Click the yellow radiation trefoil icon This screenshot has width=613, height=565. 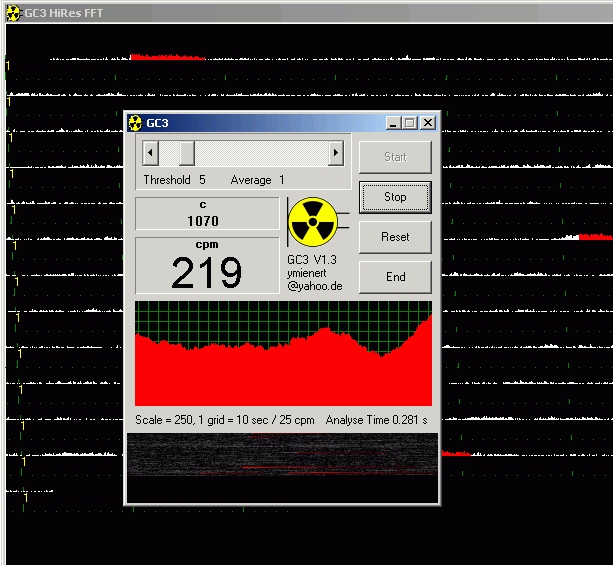(x=312, y=221)
